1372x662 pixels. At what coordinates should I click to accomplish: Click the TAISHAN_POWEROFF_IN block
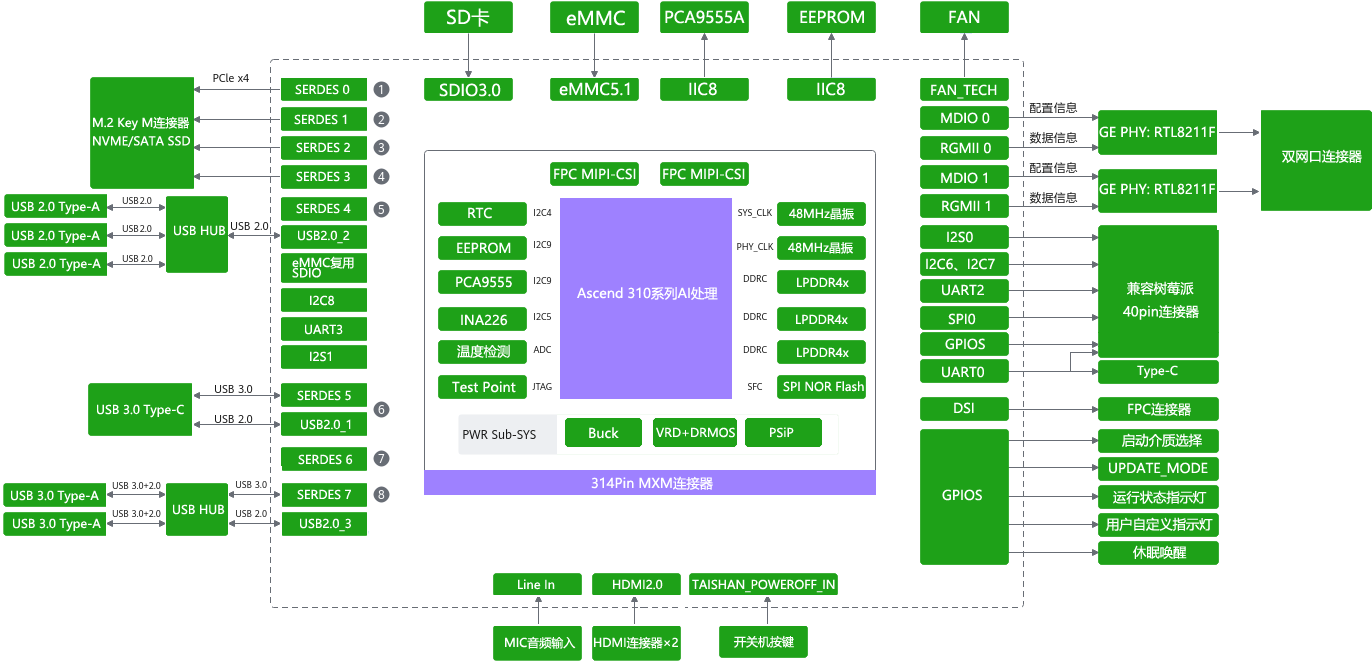[764, 584]
